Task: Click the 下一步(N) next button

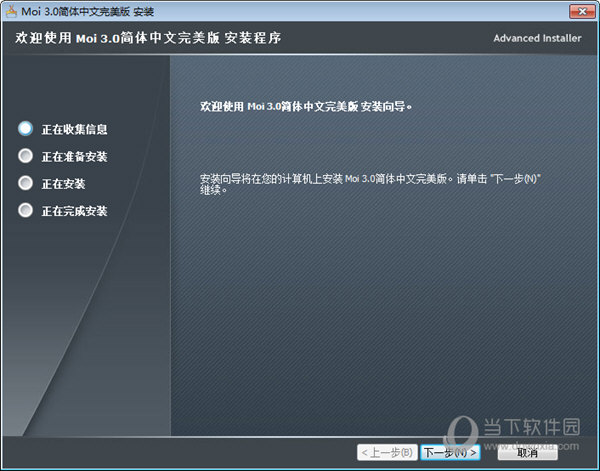Action: pos(450,453)
